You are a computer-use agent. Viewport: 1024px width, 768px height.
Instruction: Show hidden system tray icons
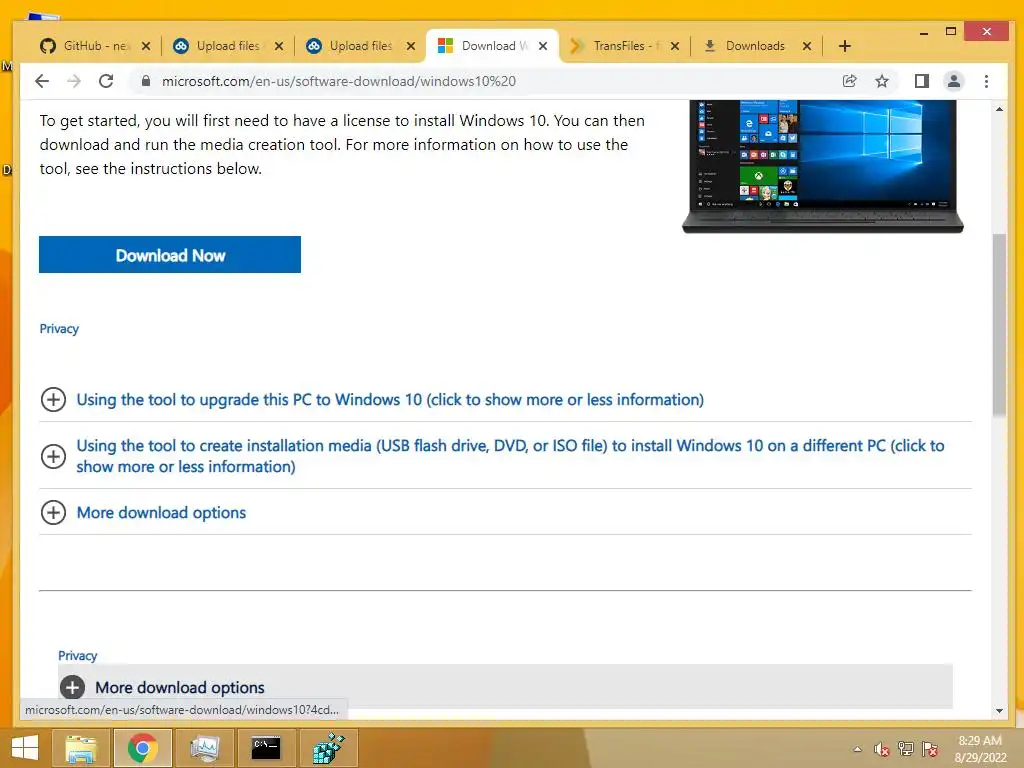click(857, 749)
